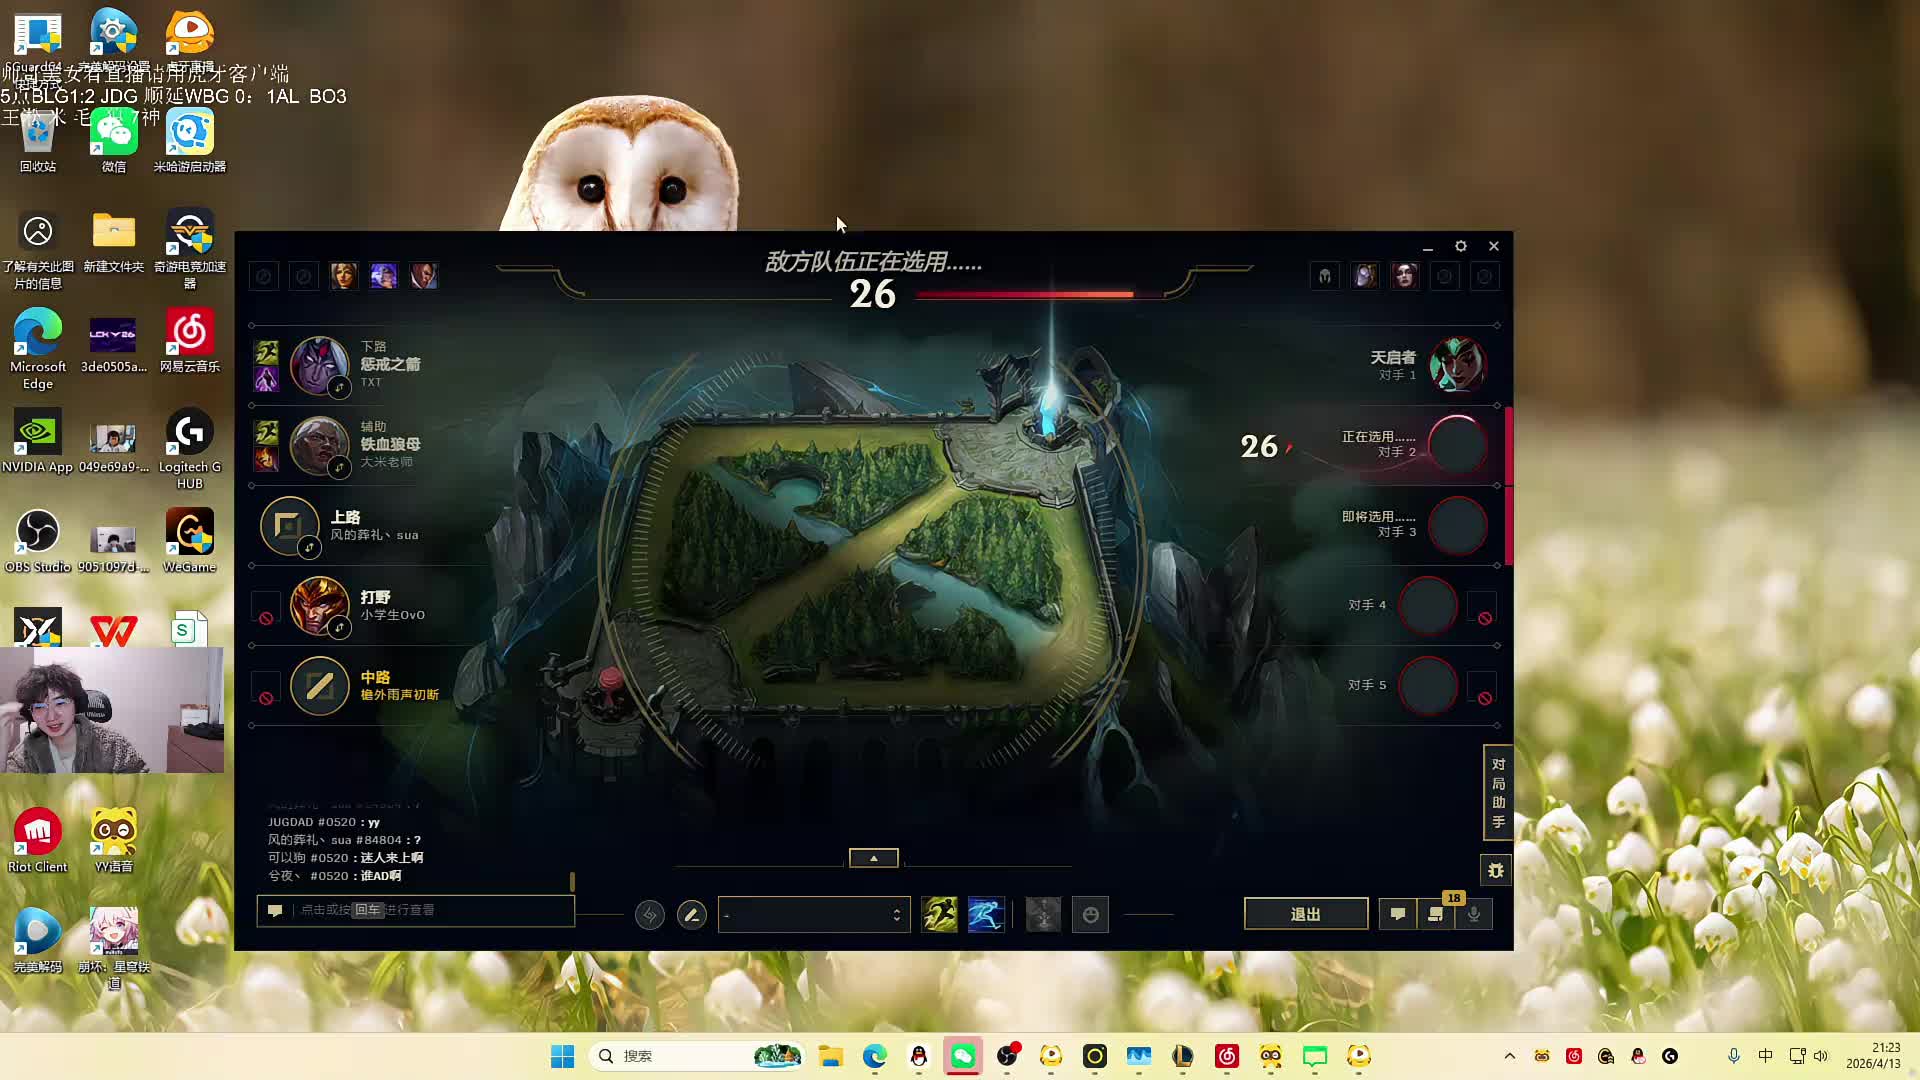The width and height of the screenshot is (1920, 1080).
Task: Open the social panel with the 18 badge
Action: point(1436,914)
